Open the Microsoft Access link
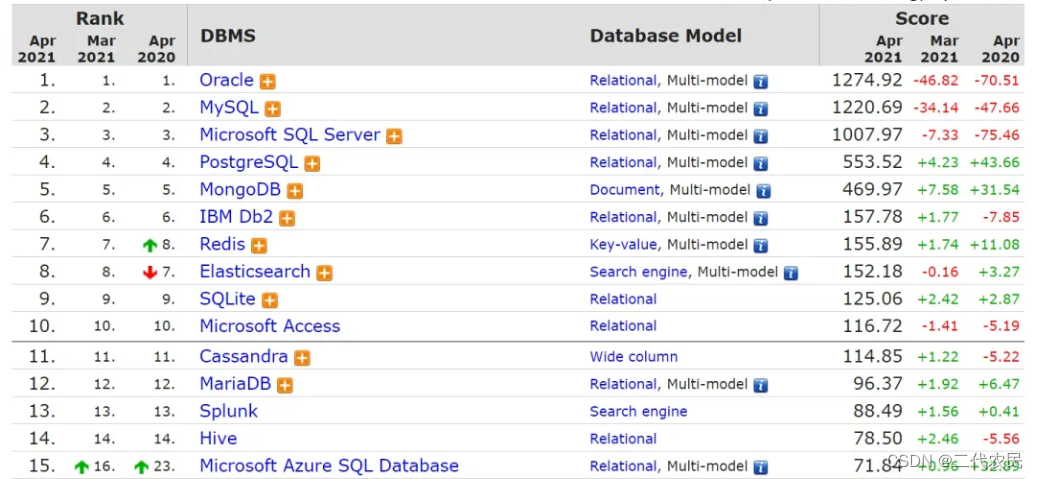 click(x=270, y=326)
